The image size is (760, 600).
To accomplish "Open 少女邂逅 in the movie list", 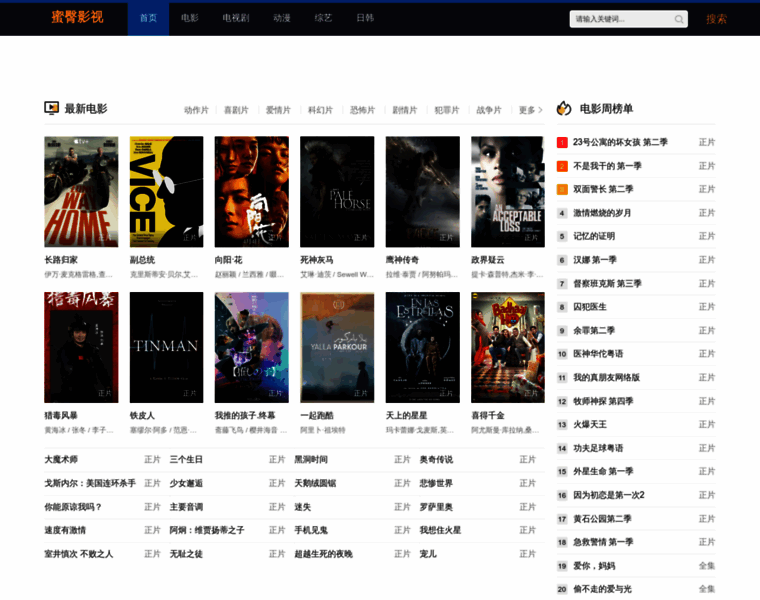I will 186,483.
